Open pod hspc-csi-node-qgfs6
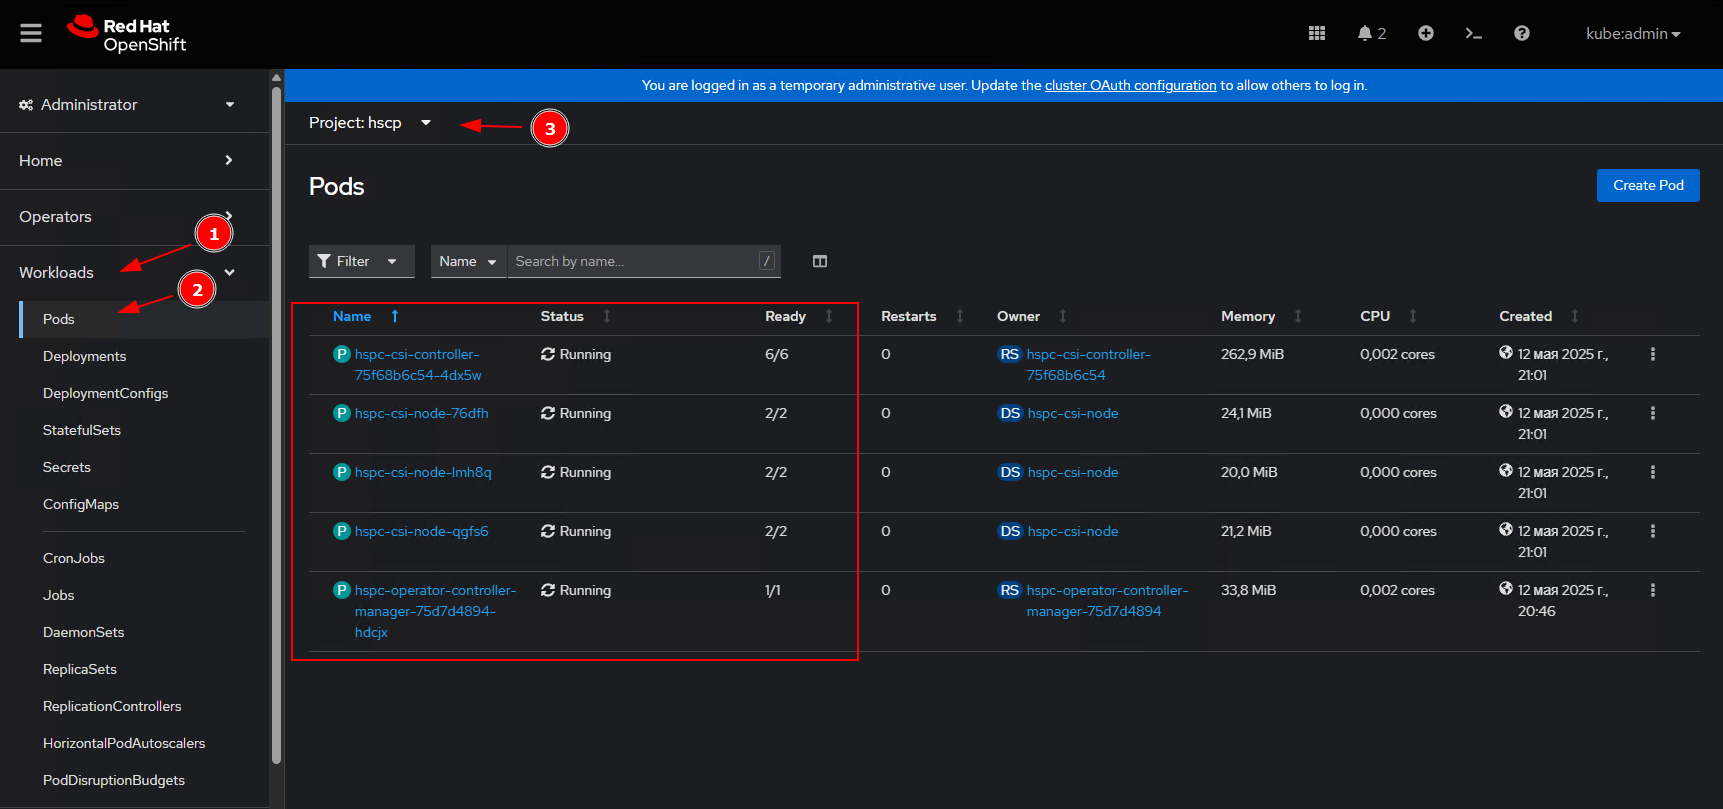Image resolution: width=1723 pixels, height=809 pixels. pyautogui.click(x=422, y=531)
